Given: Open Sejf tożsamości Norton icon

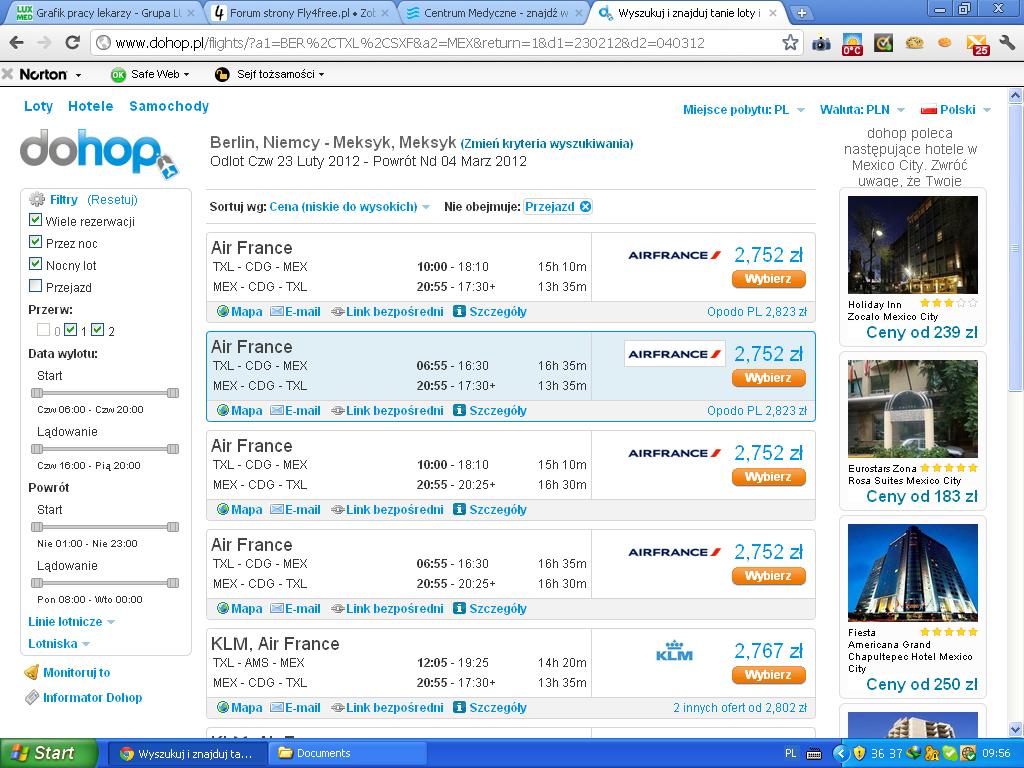Looking at the screenshot, I should pos(222,74).
